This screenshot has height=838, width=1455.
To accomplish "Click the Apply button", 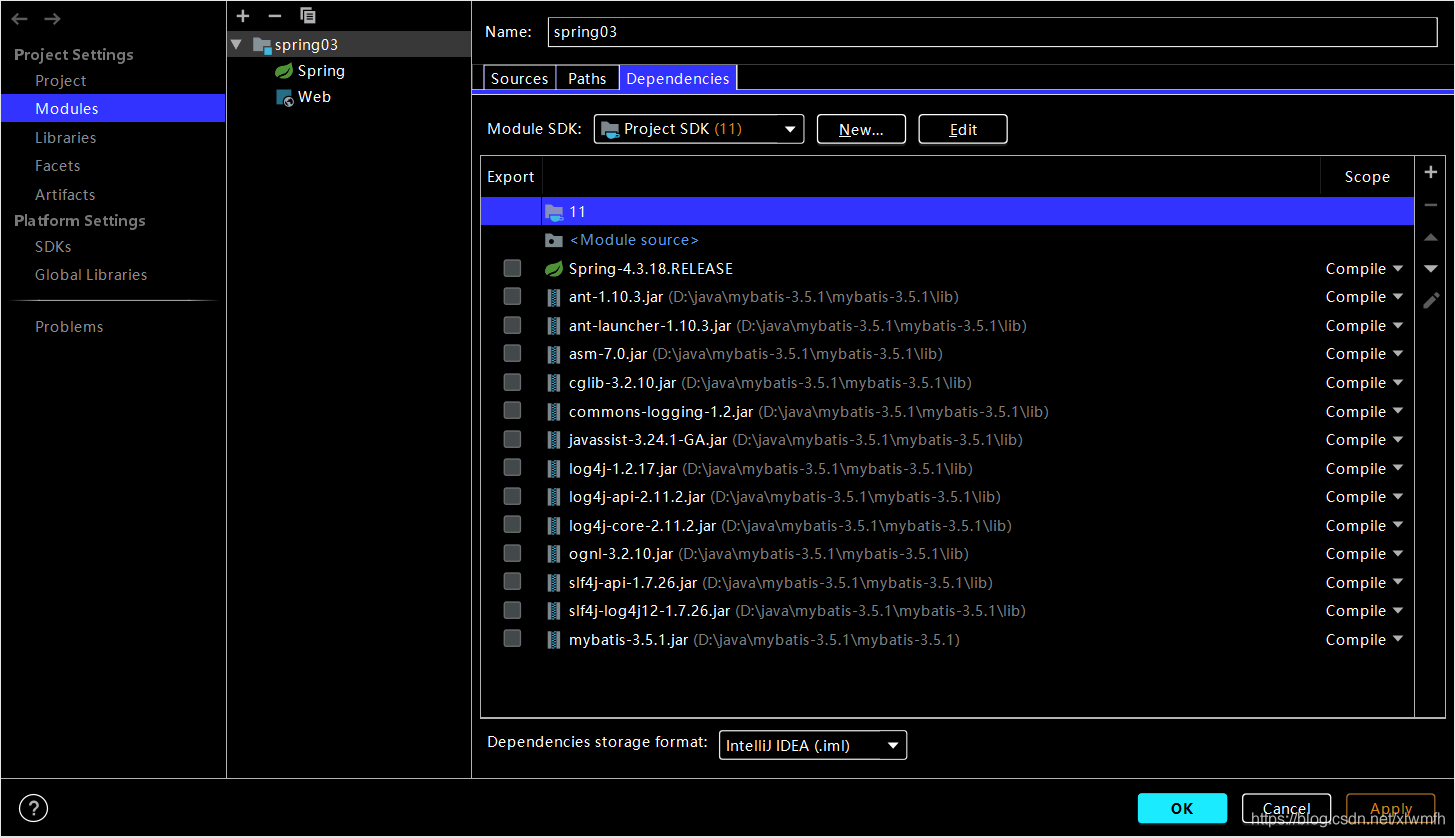I will point(1391,808).
